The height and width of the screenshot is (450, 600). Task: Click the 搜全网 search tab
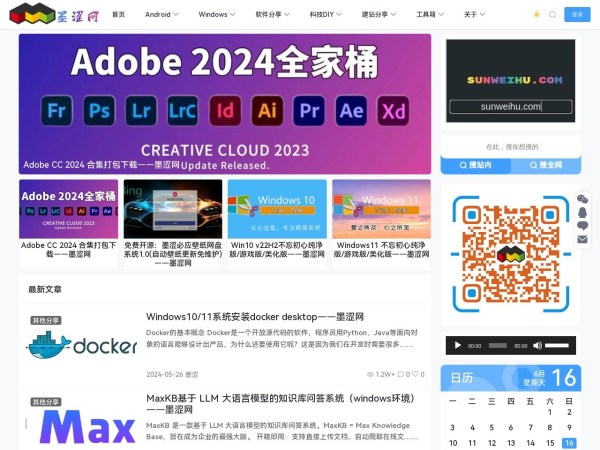click(x=546, y=165)
